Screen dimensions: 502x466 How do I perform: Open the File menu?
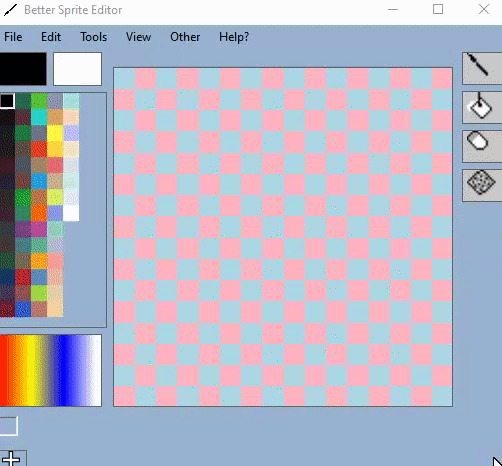(x=13, y=37)
